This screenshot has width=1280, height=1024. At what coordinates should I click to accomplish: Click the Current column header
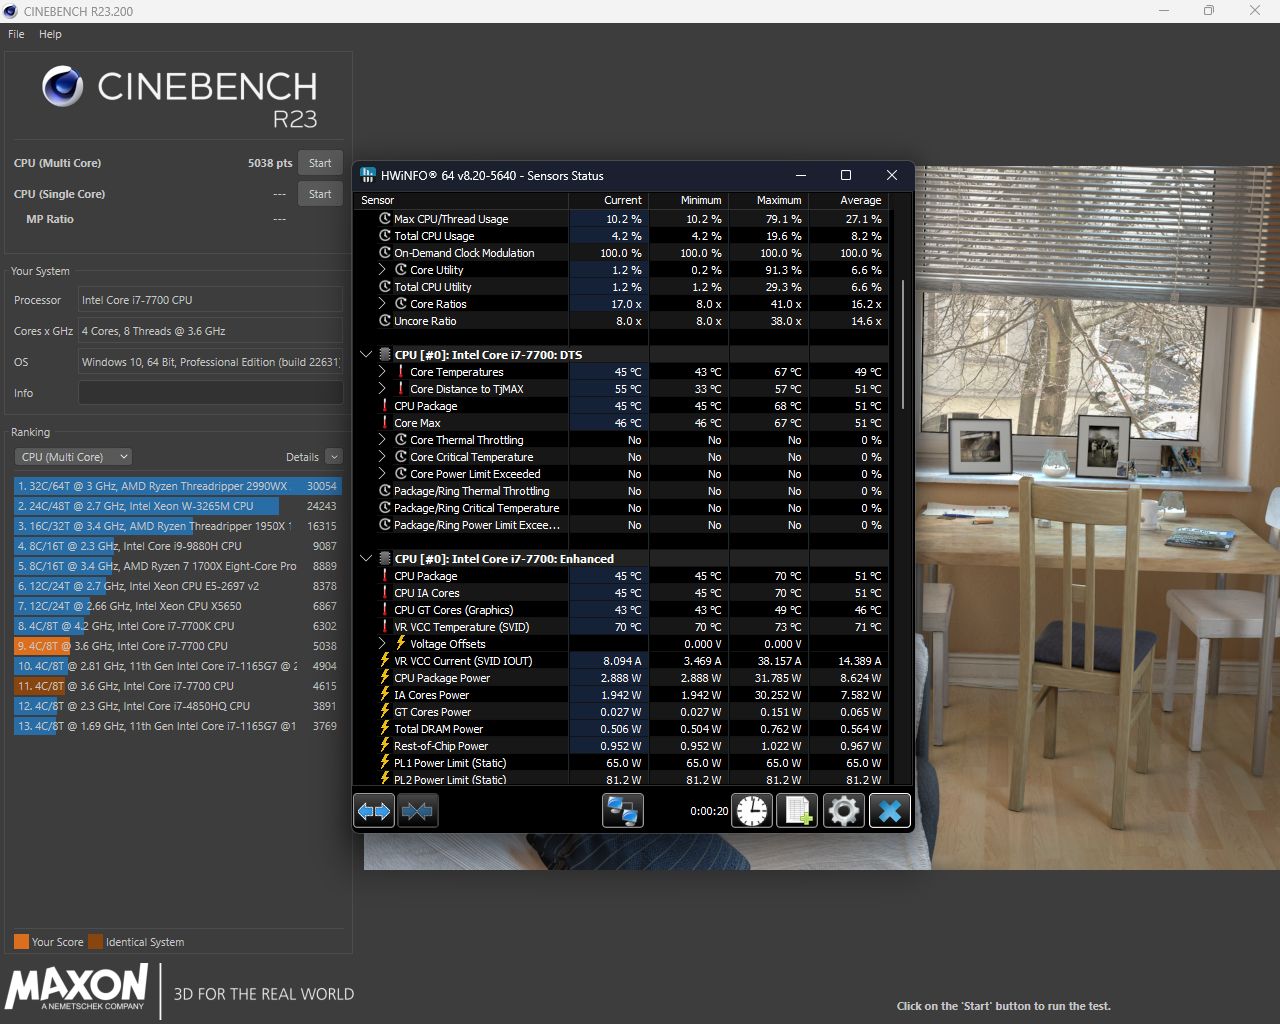pos(610,200)
